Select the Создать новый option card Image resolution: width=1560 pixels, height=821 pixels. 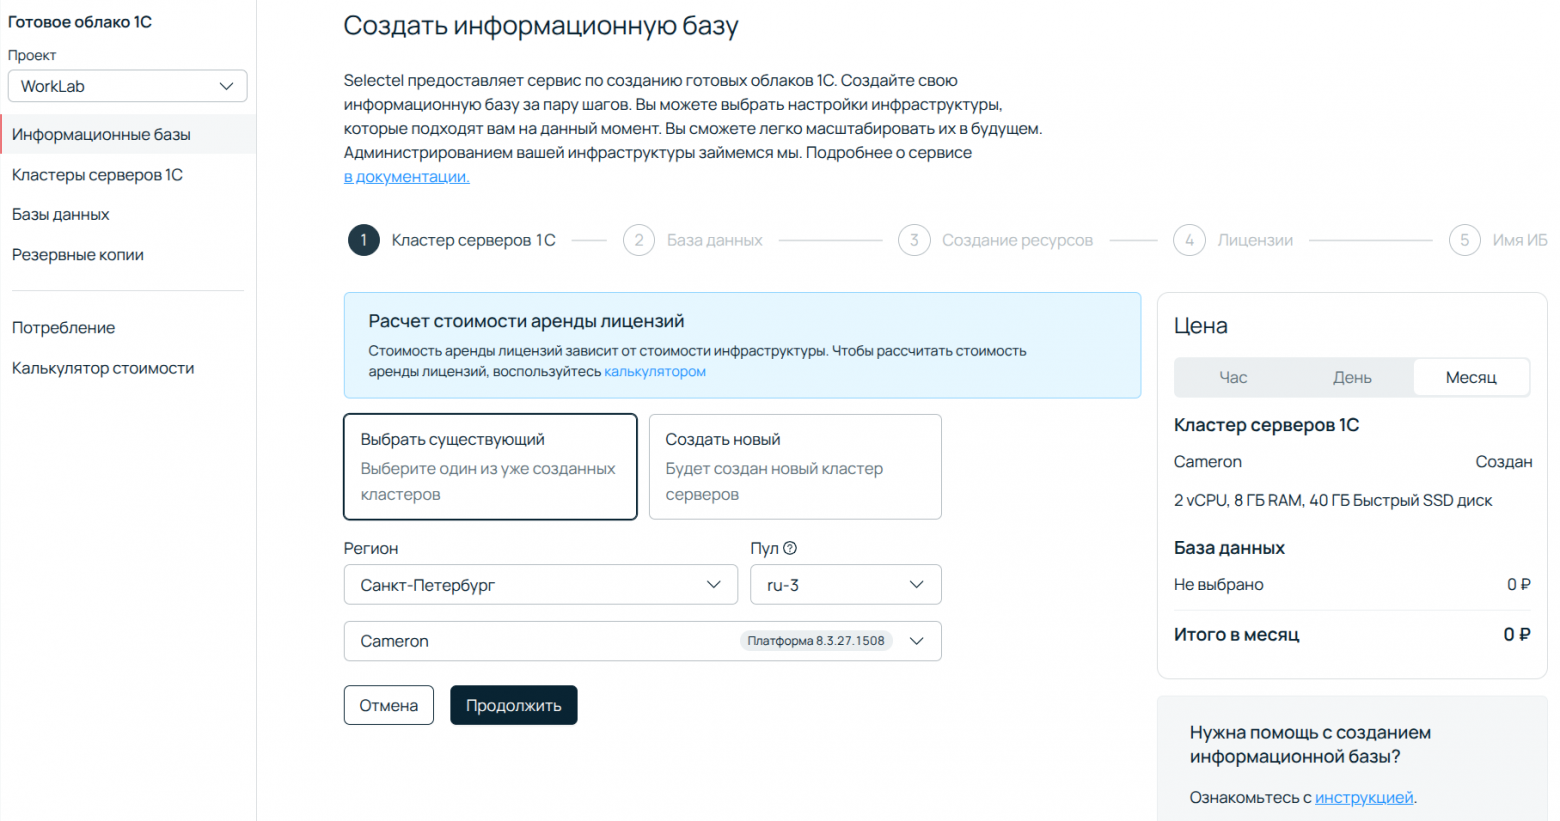795,467
